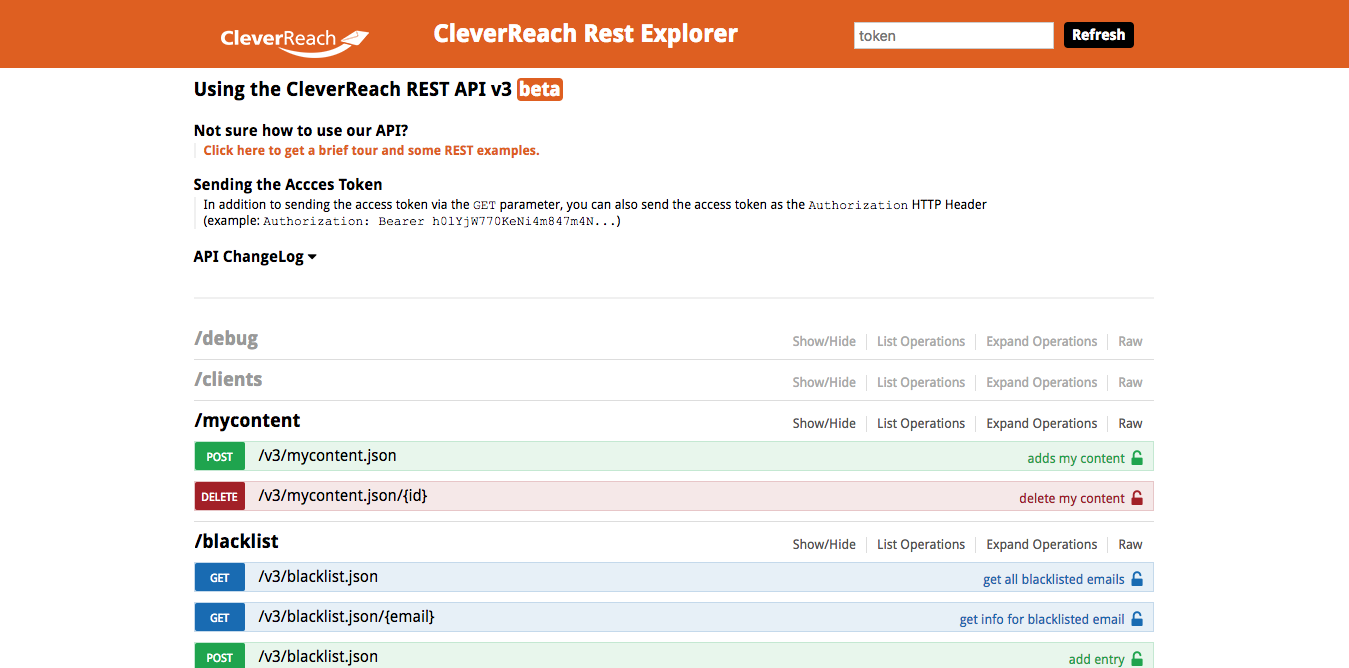Screen dimensions: 1349x668
Task: Select List Operations for /mycontent
Action: [x=921, y=423]
